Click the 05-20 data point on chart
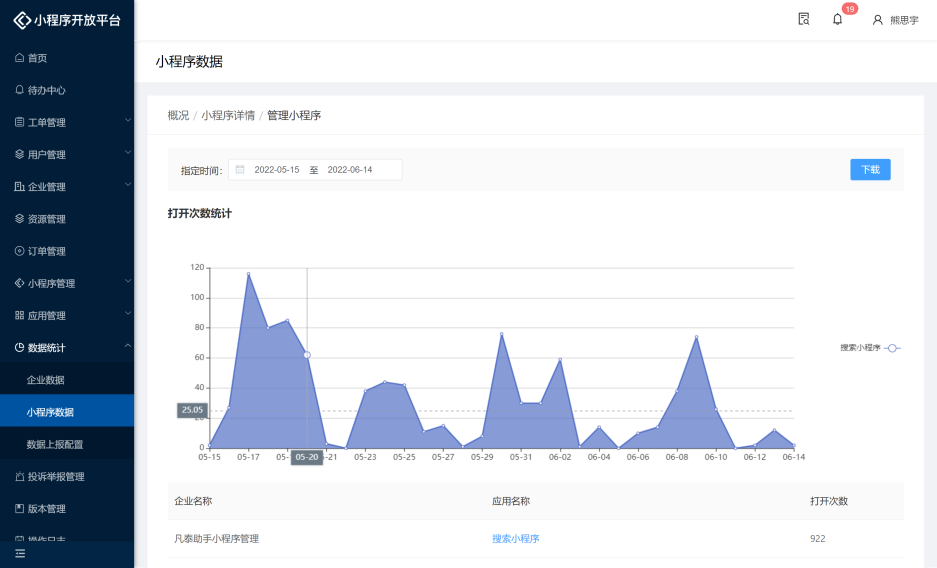The height and width of the screenshot is (568, 937). pos(307,355)
